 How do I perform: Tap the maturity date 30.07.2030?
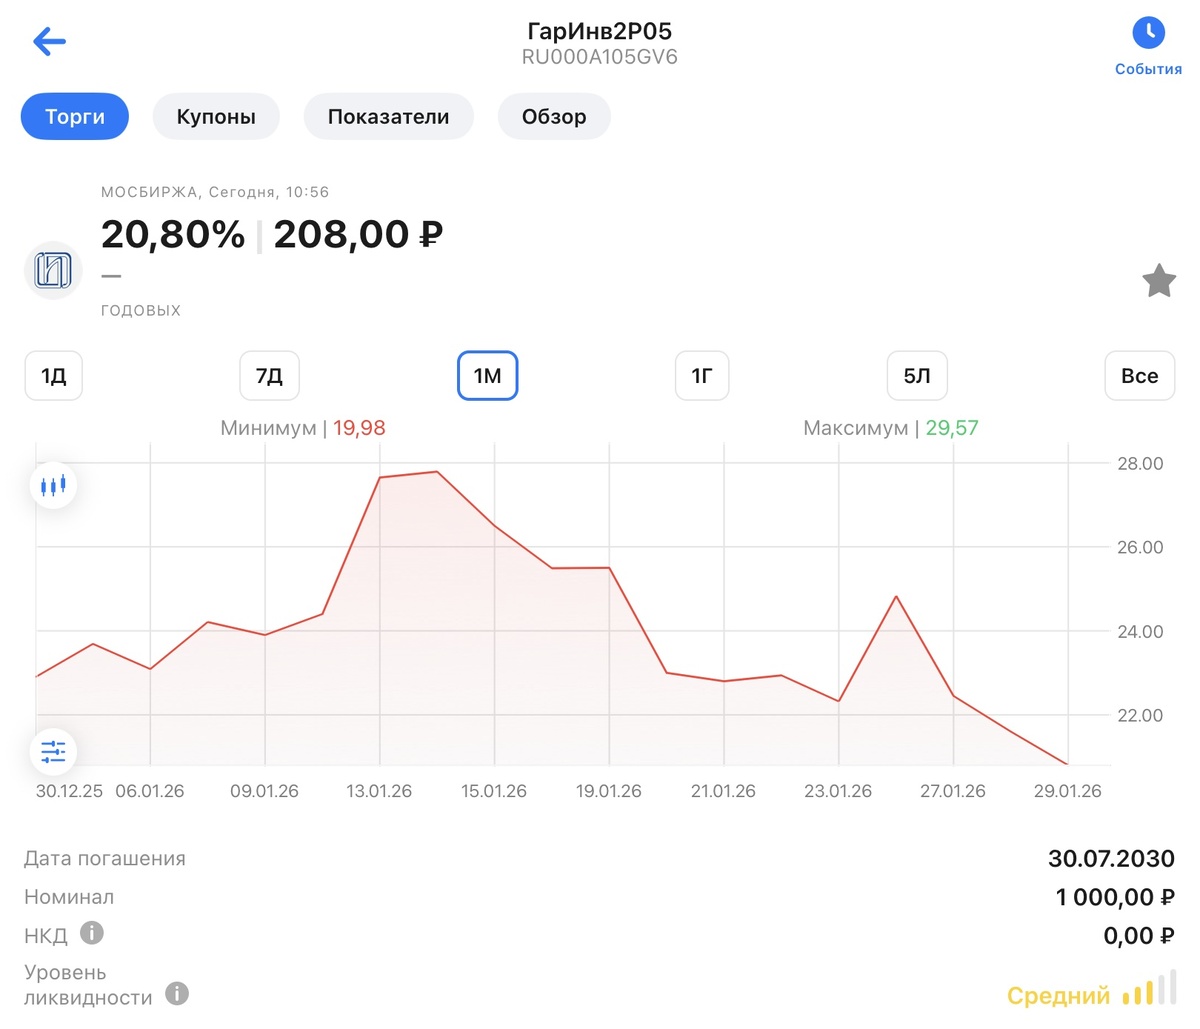click(x=1111, y=858)
